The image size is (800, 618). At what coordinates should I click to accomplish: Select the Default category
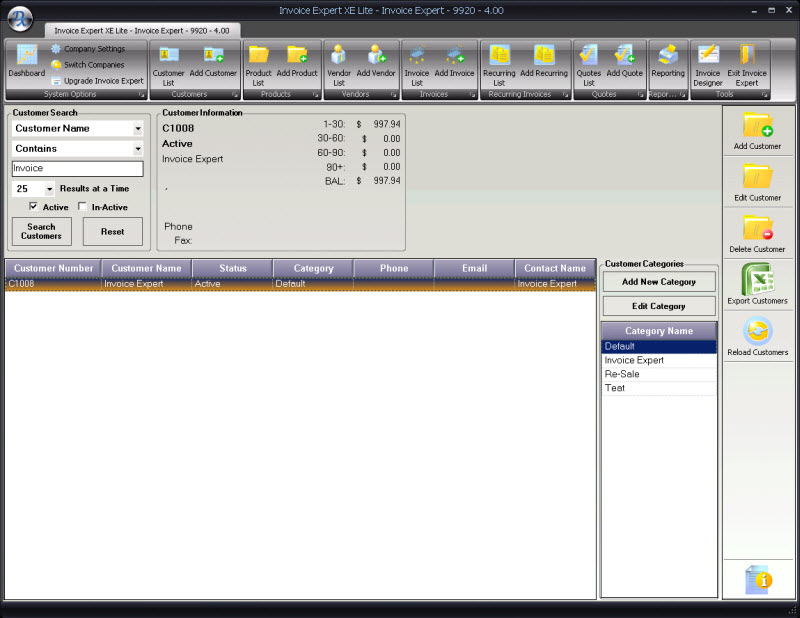coord(659,347)
